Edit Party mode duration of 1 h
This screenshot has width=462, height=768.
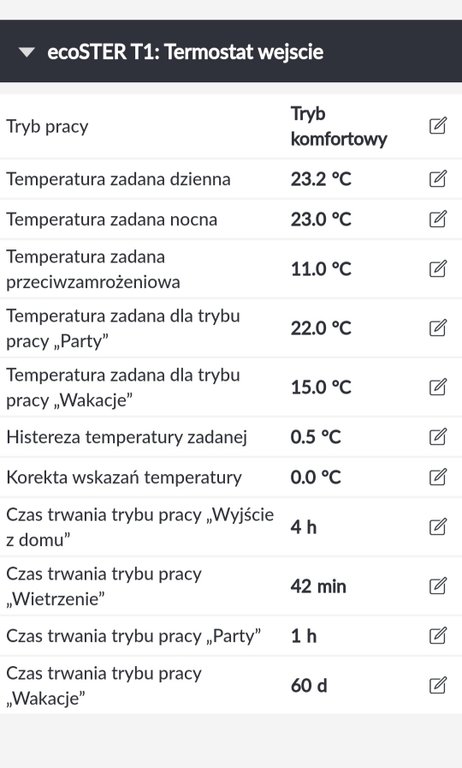(438, 636)
